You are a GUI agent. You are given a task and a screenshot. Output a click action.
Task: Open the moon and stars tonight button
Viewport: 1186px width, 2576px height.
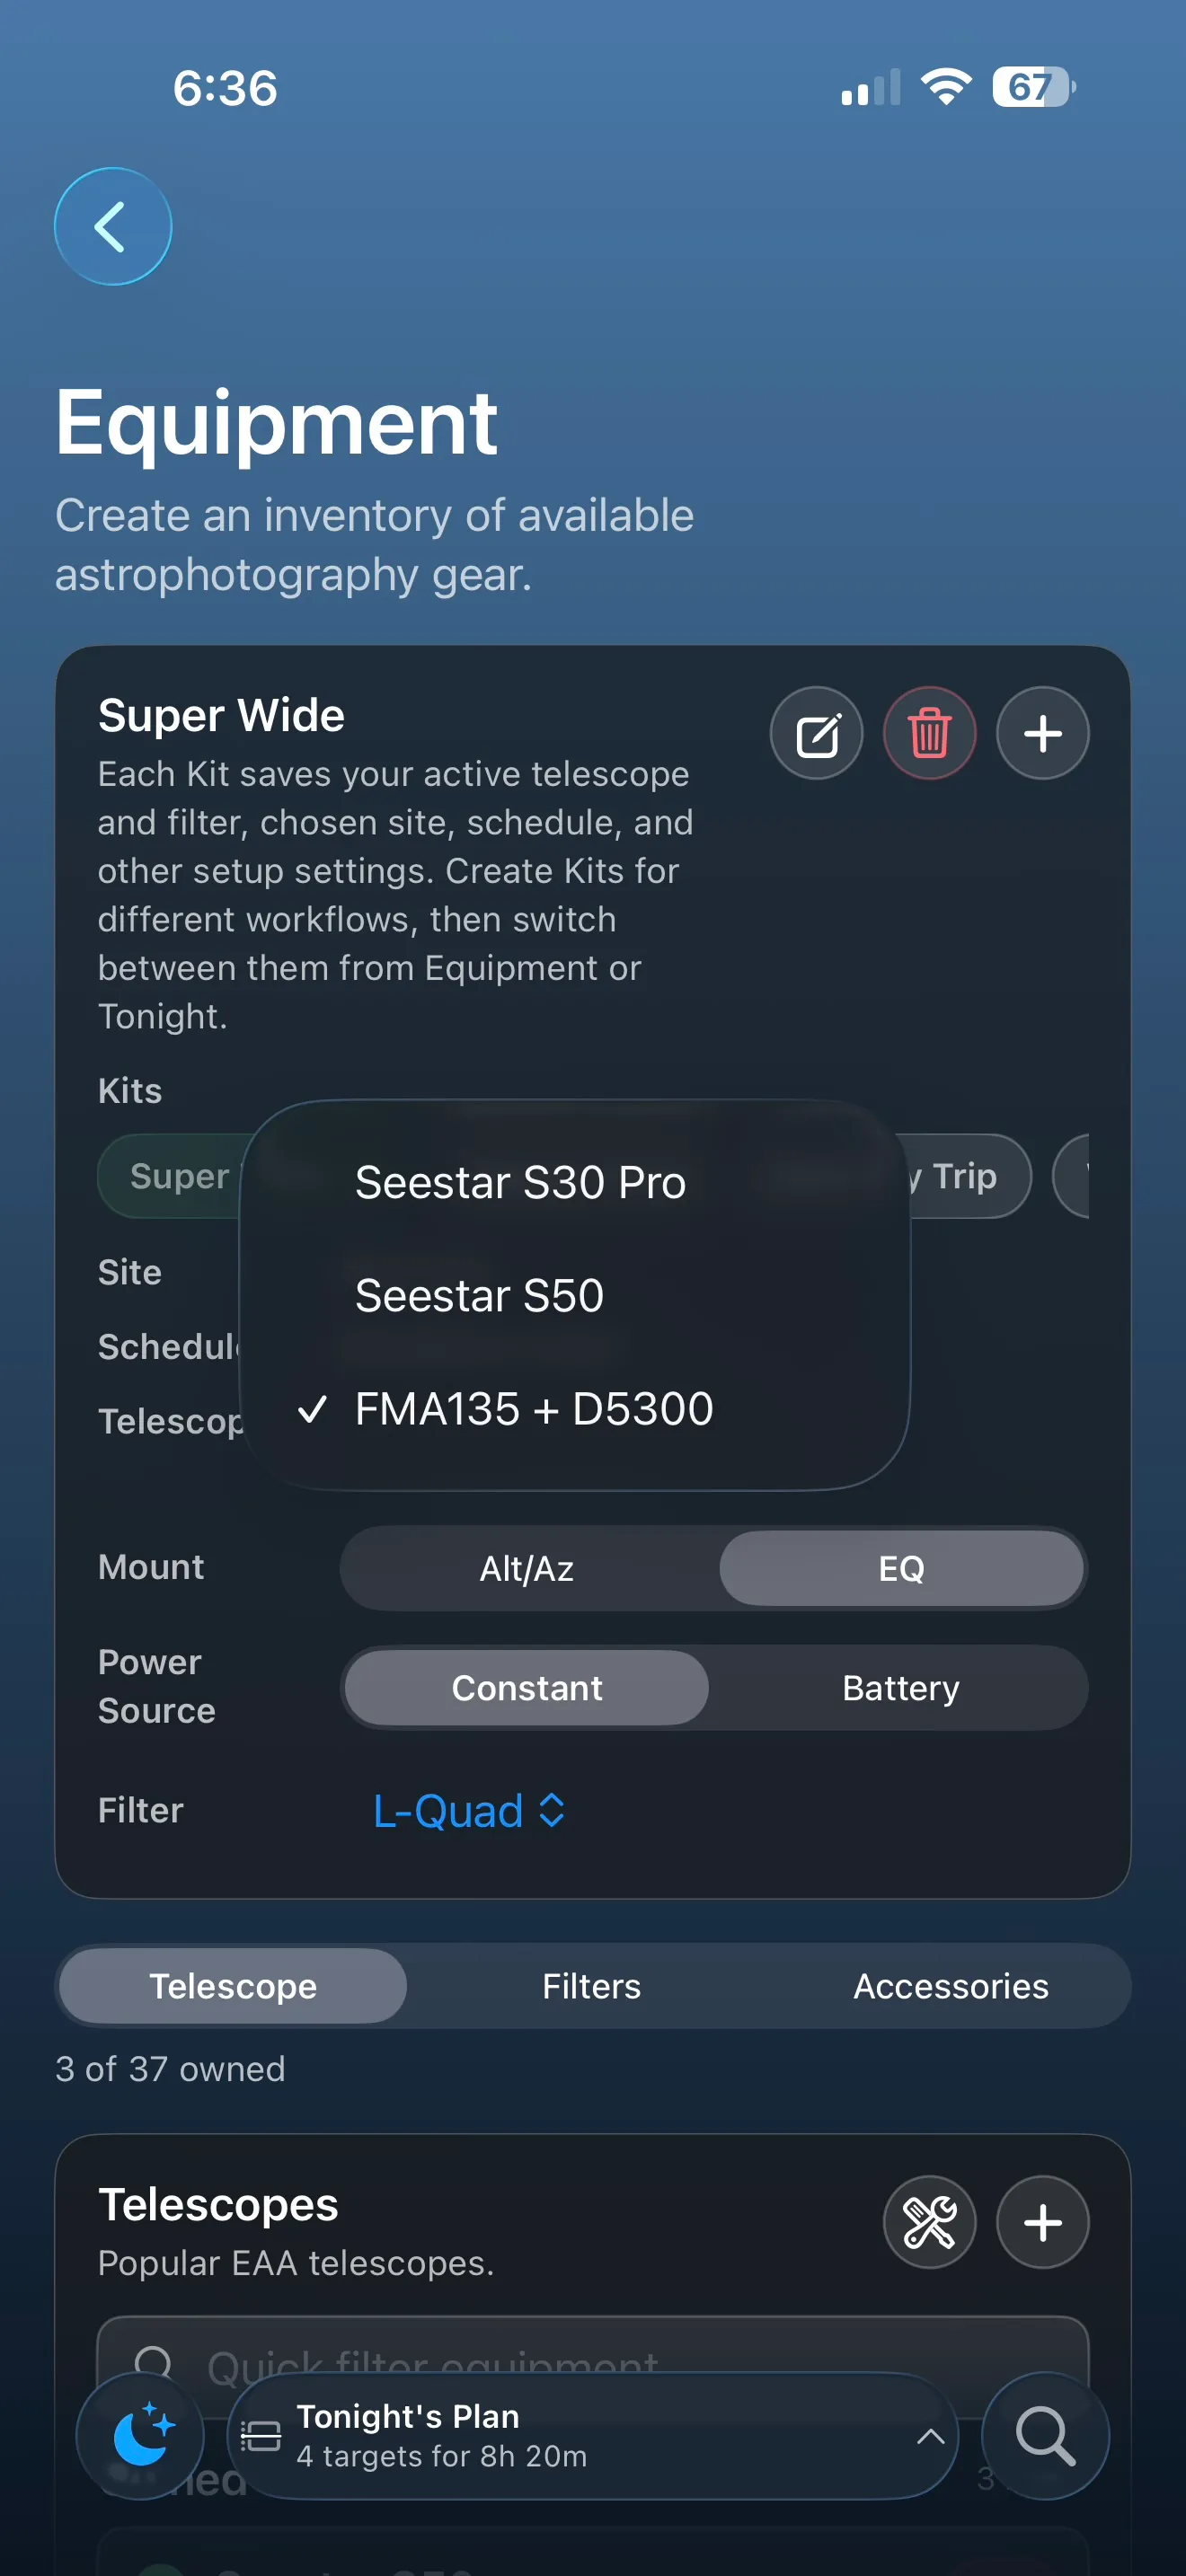point(141,2436)
